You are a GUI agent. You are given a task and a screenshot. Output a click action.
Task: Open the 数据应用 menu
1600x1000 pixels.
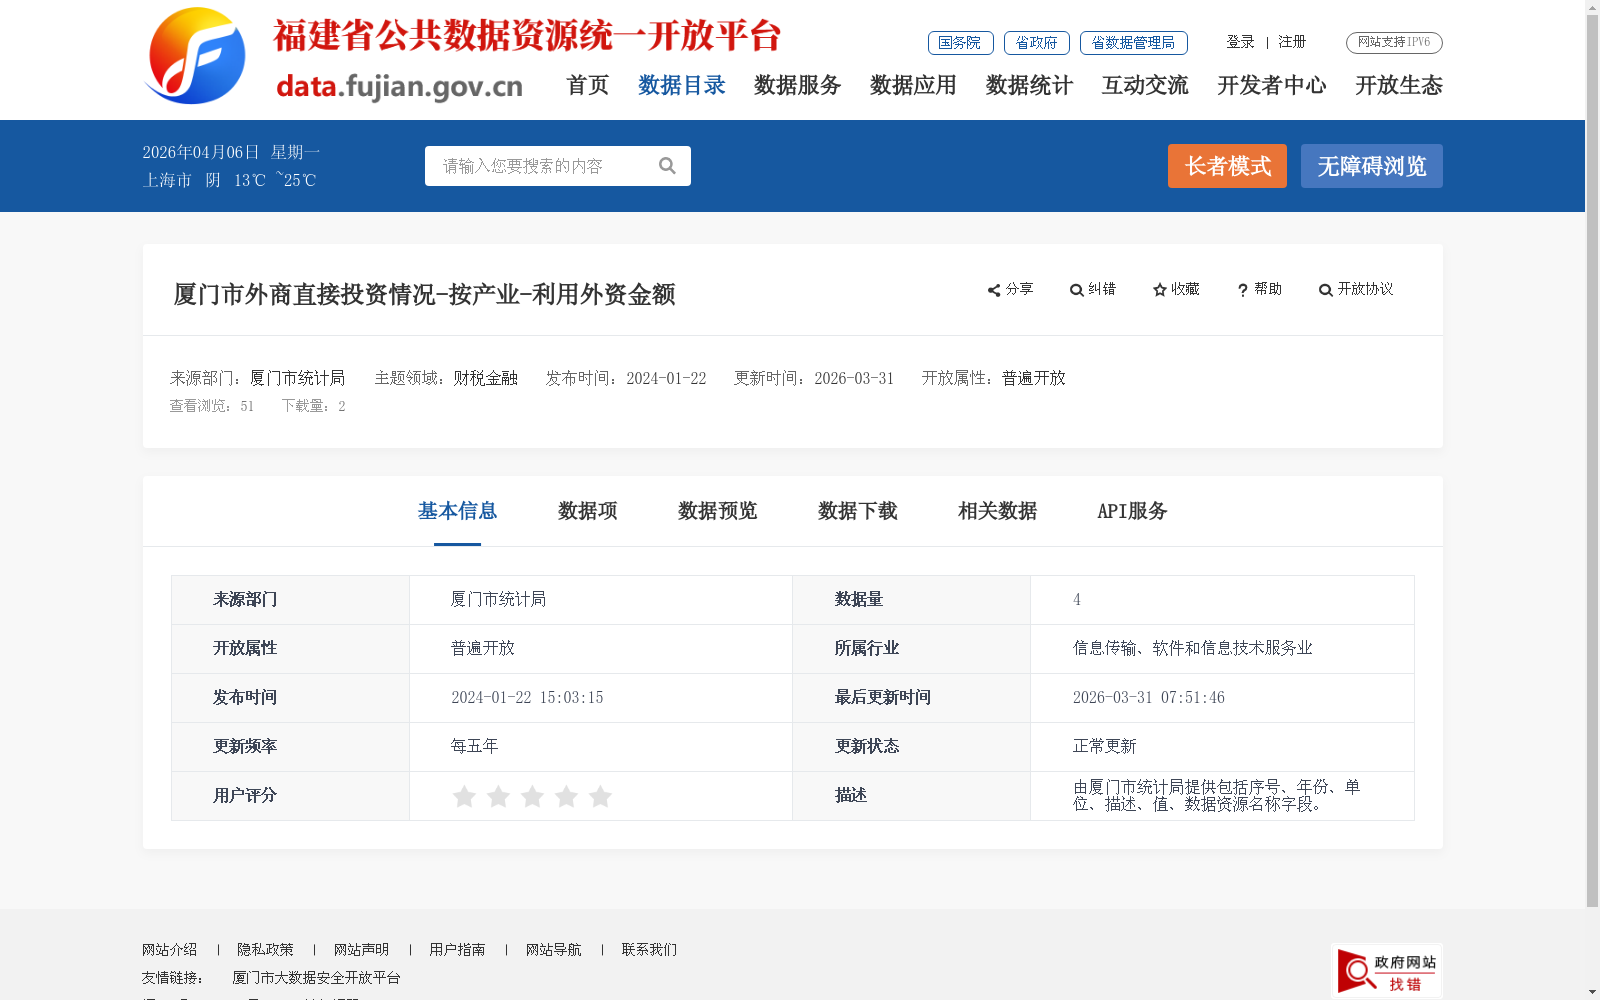[x=914, y=86]
